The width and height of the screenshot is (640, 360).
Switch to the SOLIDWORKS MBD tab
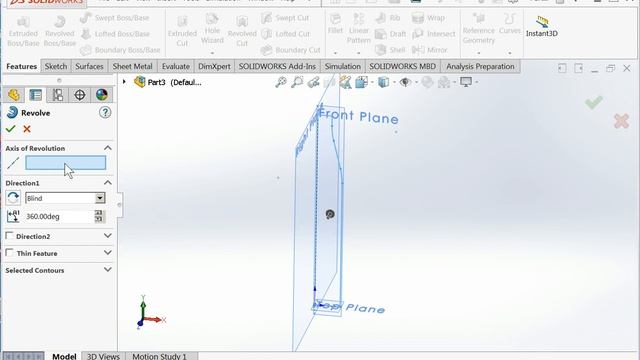(402, 66)
